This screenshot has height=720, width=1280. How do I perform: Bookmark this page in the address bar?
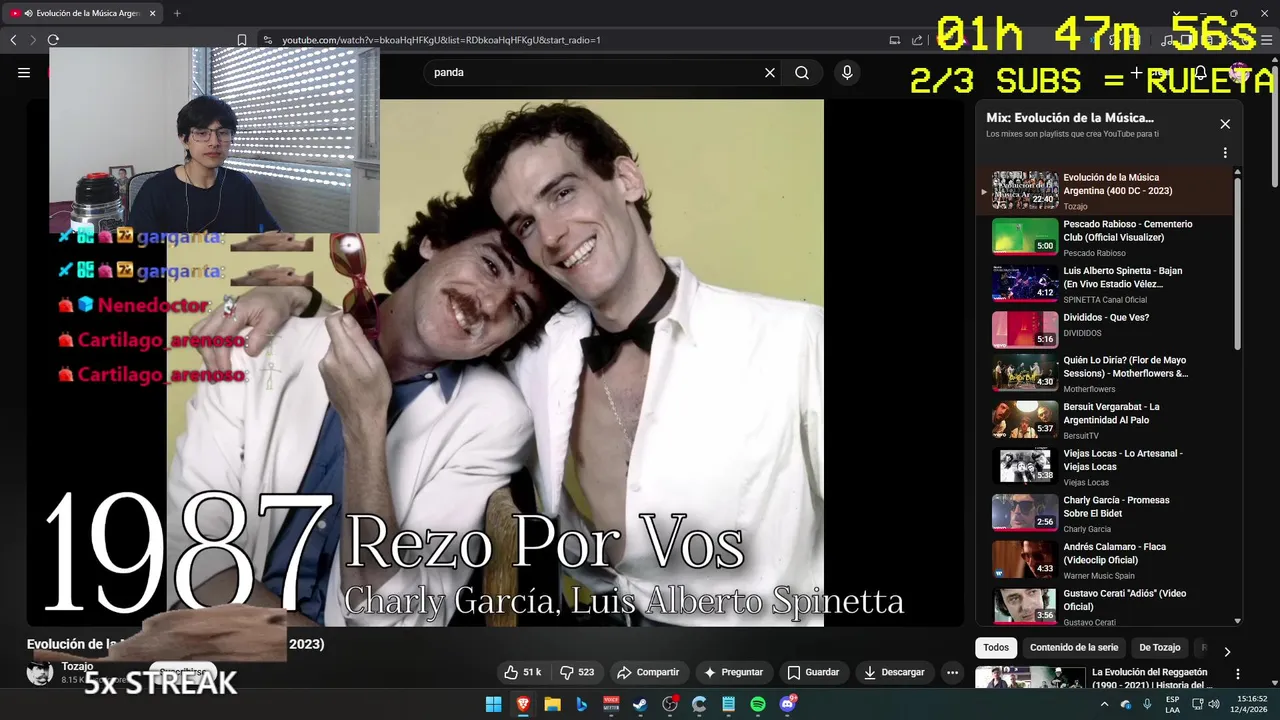point(242,40)
